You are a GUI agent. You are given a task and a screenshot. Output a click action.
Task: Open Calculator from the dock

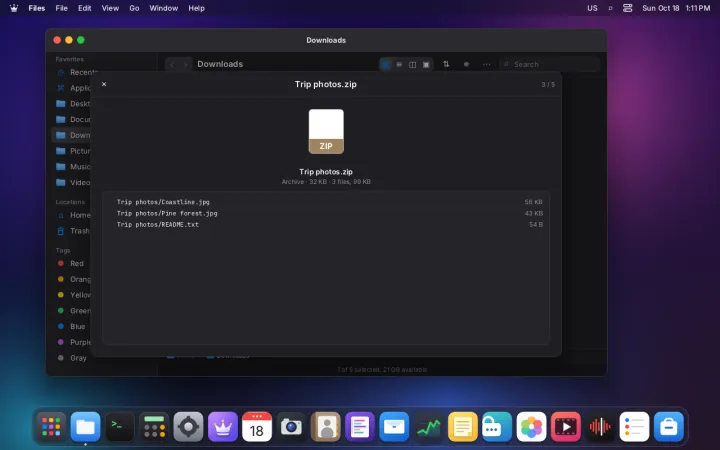click(154, 427)
